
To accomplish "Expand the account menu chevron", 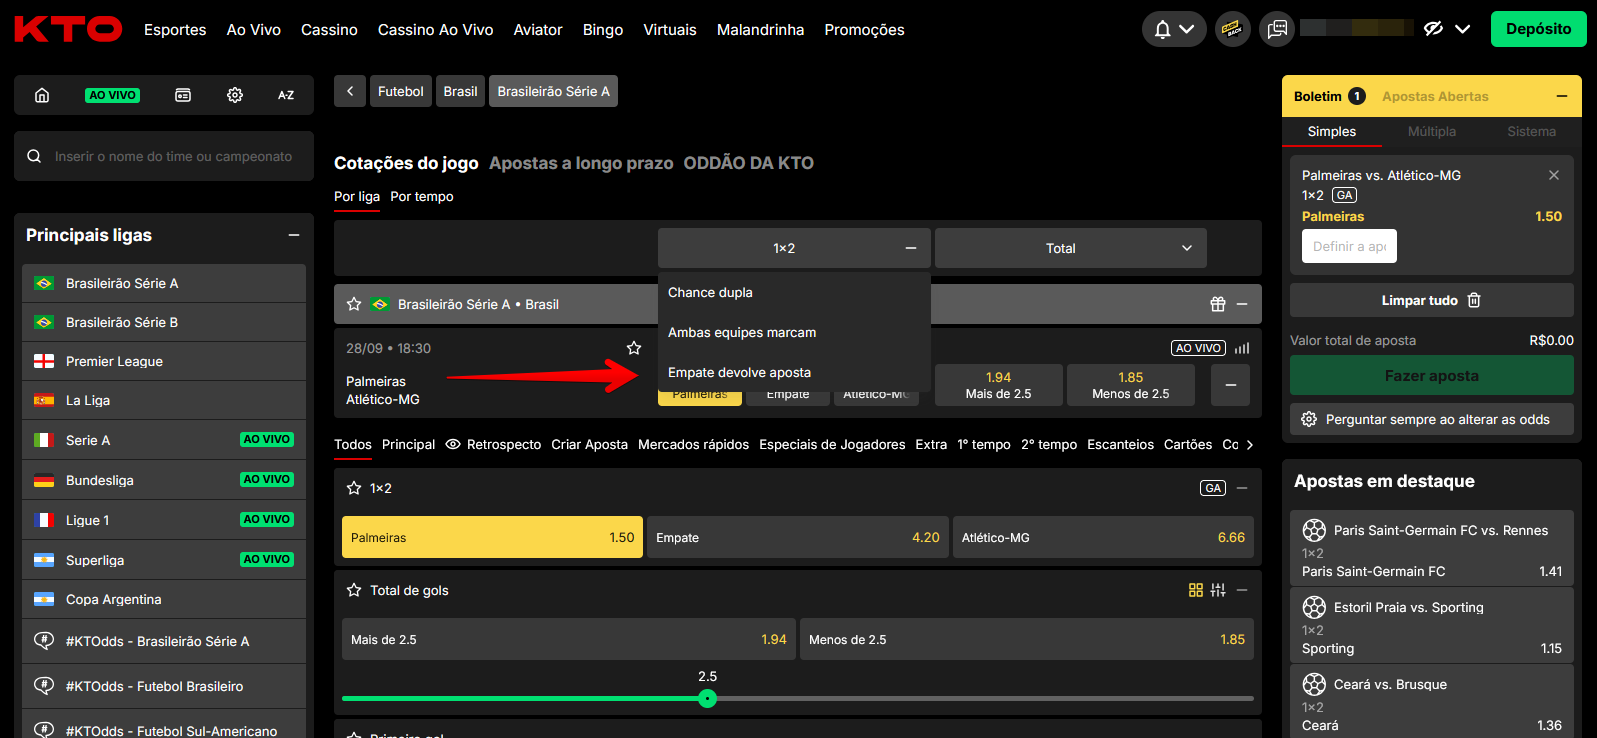I will click(1462, 29).
